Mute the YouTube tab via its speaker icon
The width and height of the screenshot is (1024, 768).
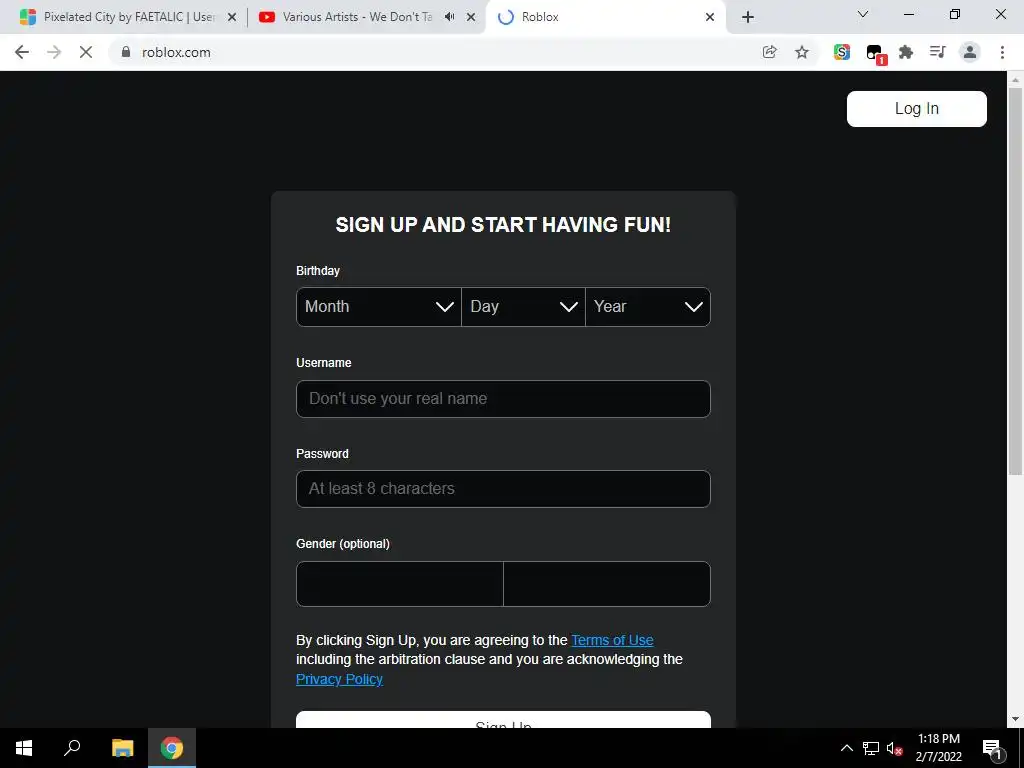[x=449, y=17]
